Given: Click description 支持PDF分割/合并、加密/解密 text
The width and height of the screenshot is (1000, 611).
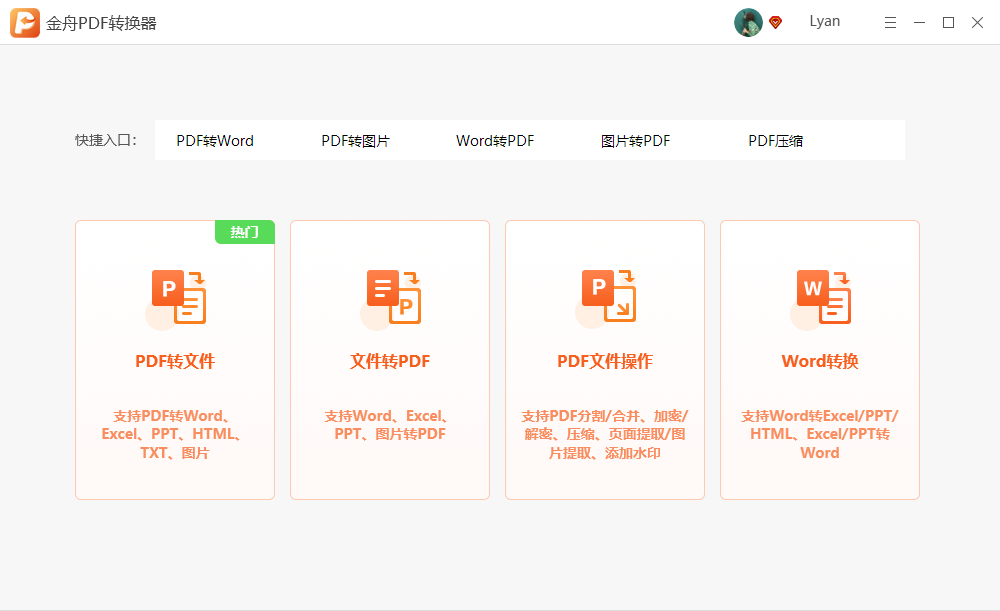Looking at the screenshot, I should tap(605, 434).
